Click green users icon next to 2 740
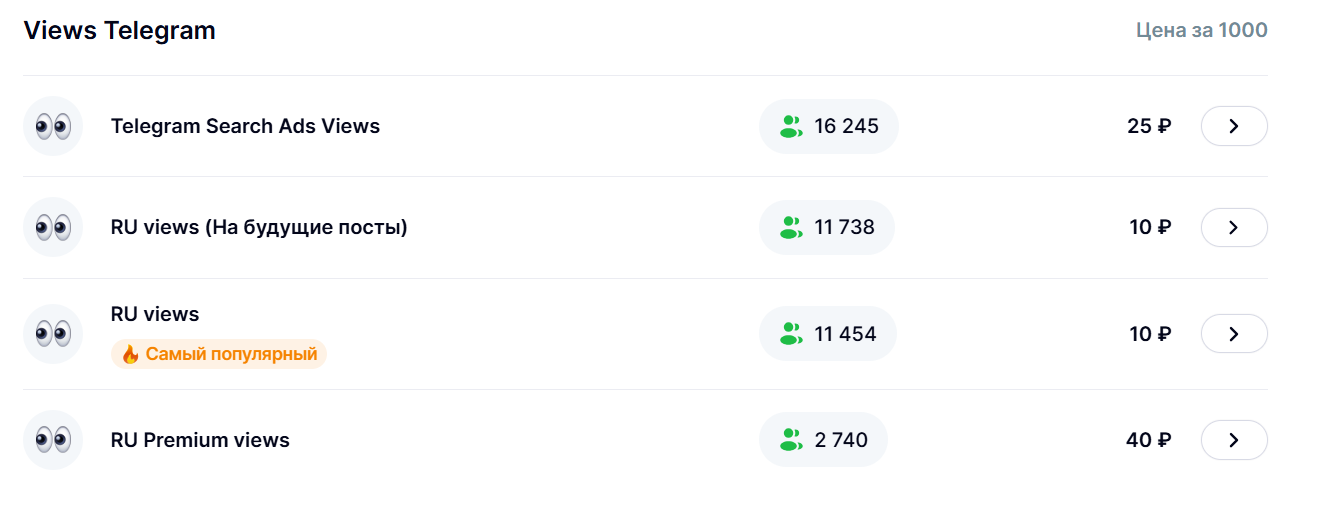This screenshot has height=522, width=1328. 791,440
